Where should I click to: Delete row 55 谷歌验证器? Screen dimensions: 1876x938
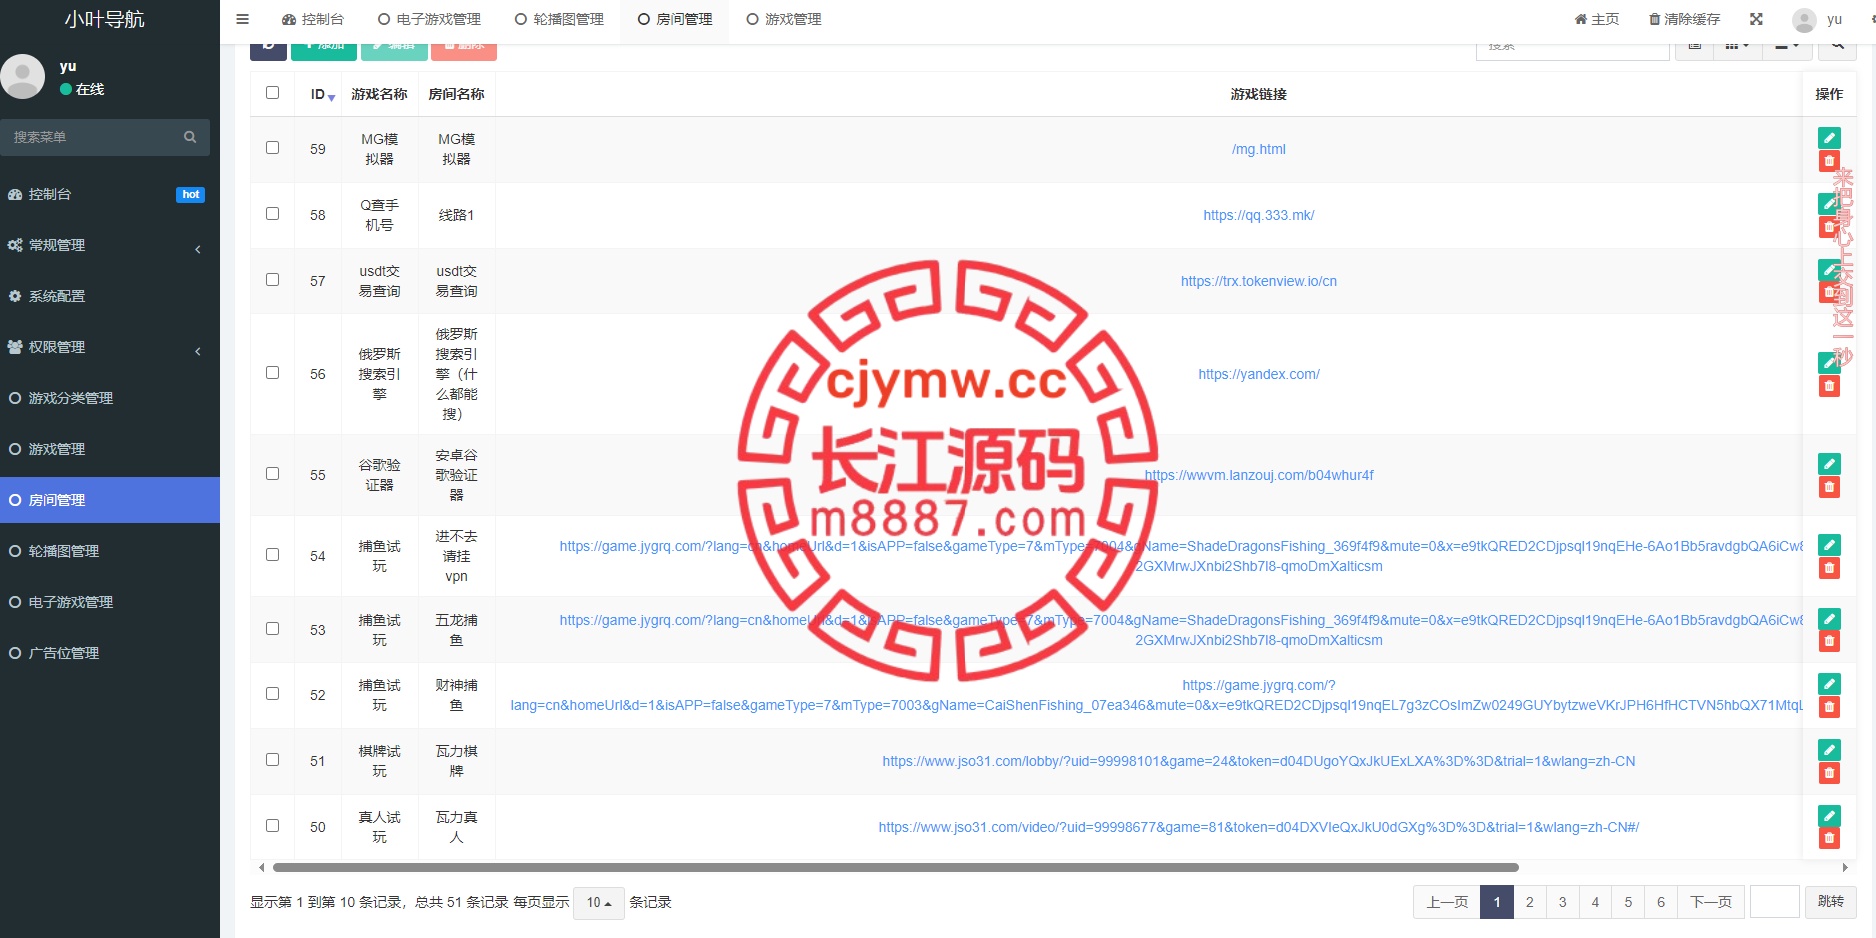[1829, 487]
